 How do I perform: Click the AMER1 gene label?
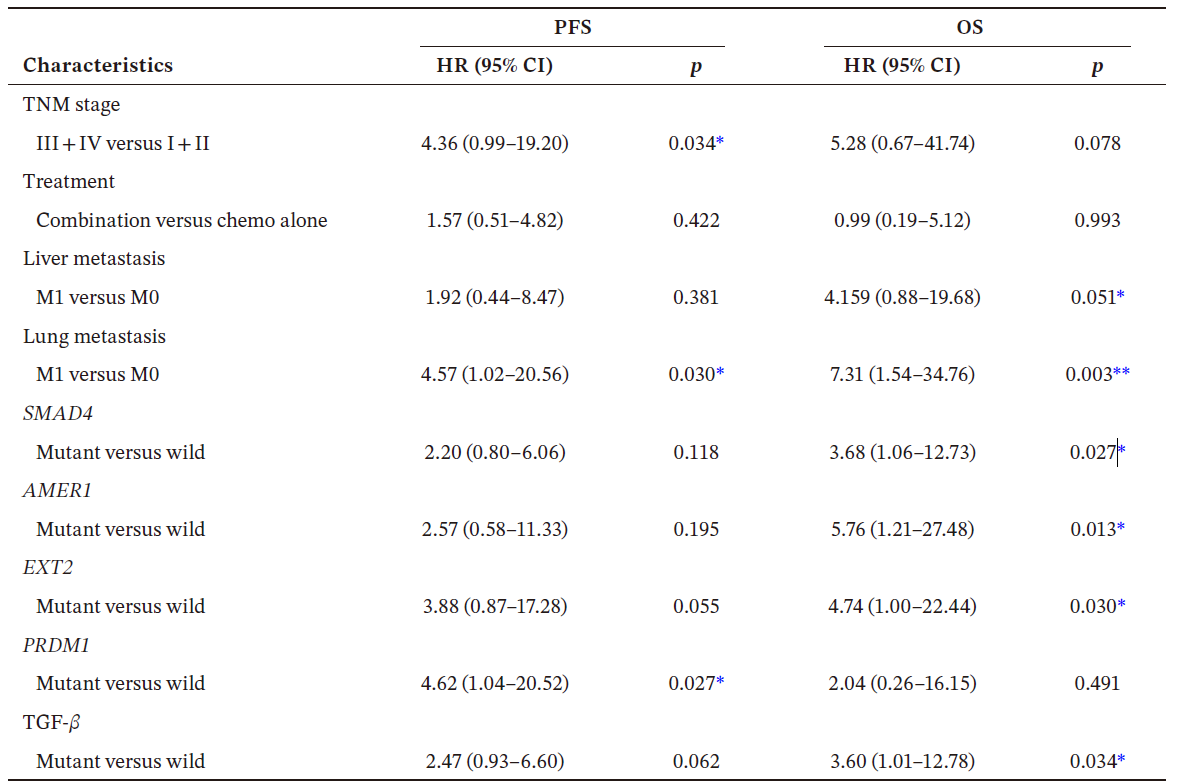(58, 490)
